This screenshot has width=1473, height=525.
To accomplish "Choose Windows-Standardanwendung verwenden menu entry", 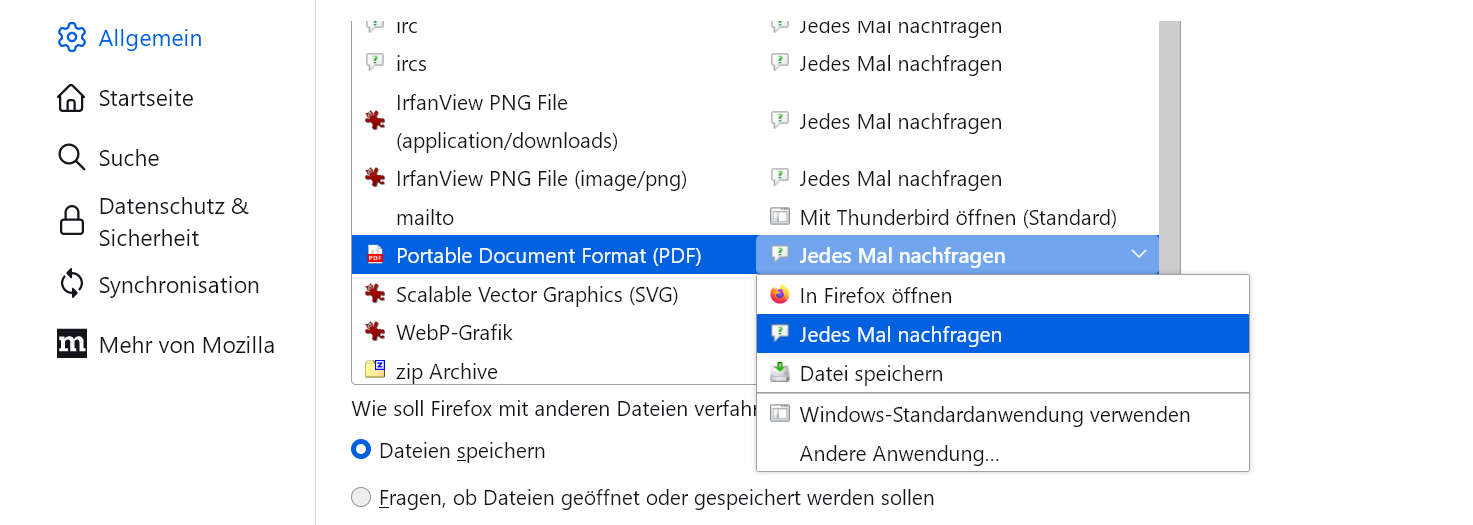I will 994,414.
